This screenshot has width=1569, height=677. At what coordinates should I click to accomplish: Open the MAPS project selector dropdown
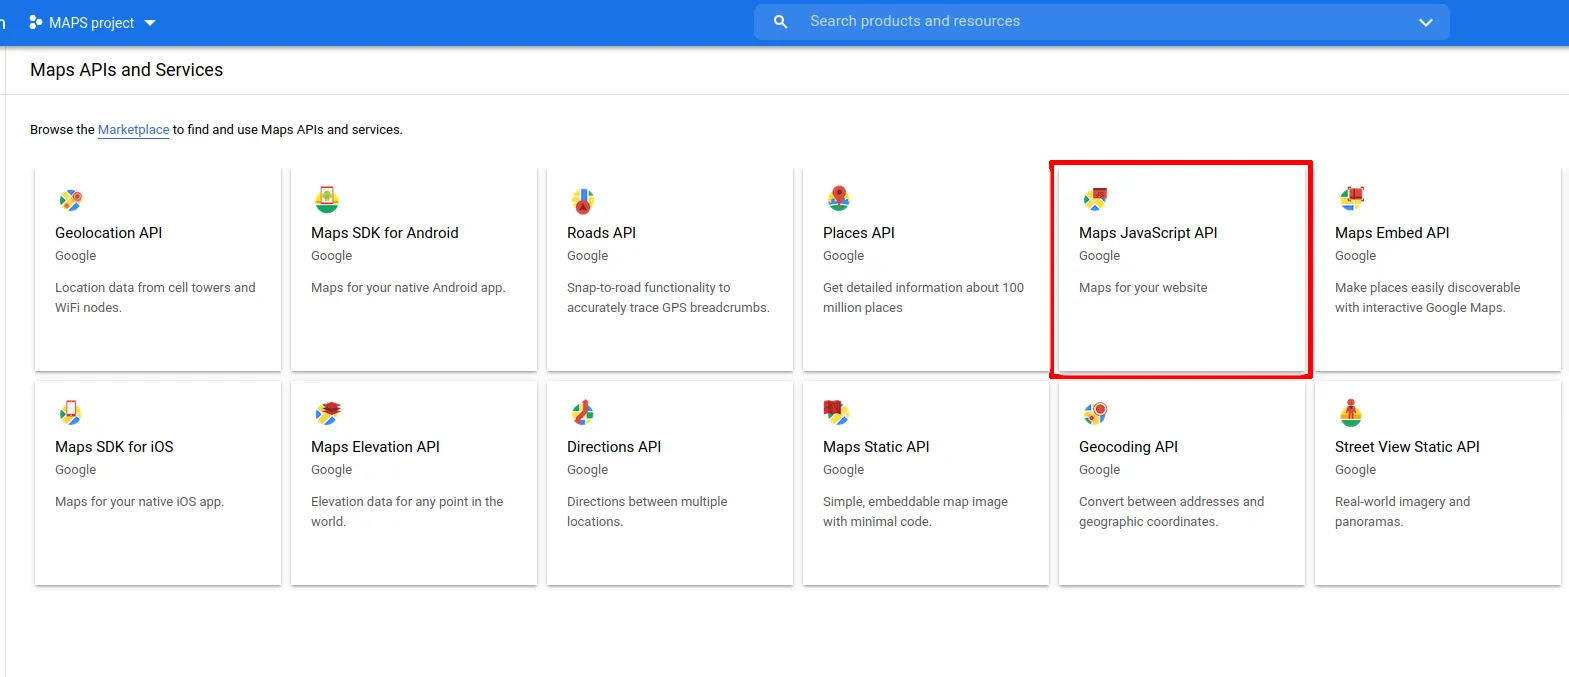(92, 22)
